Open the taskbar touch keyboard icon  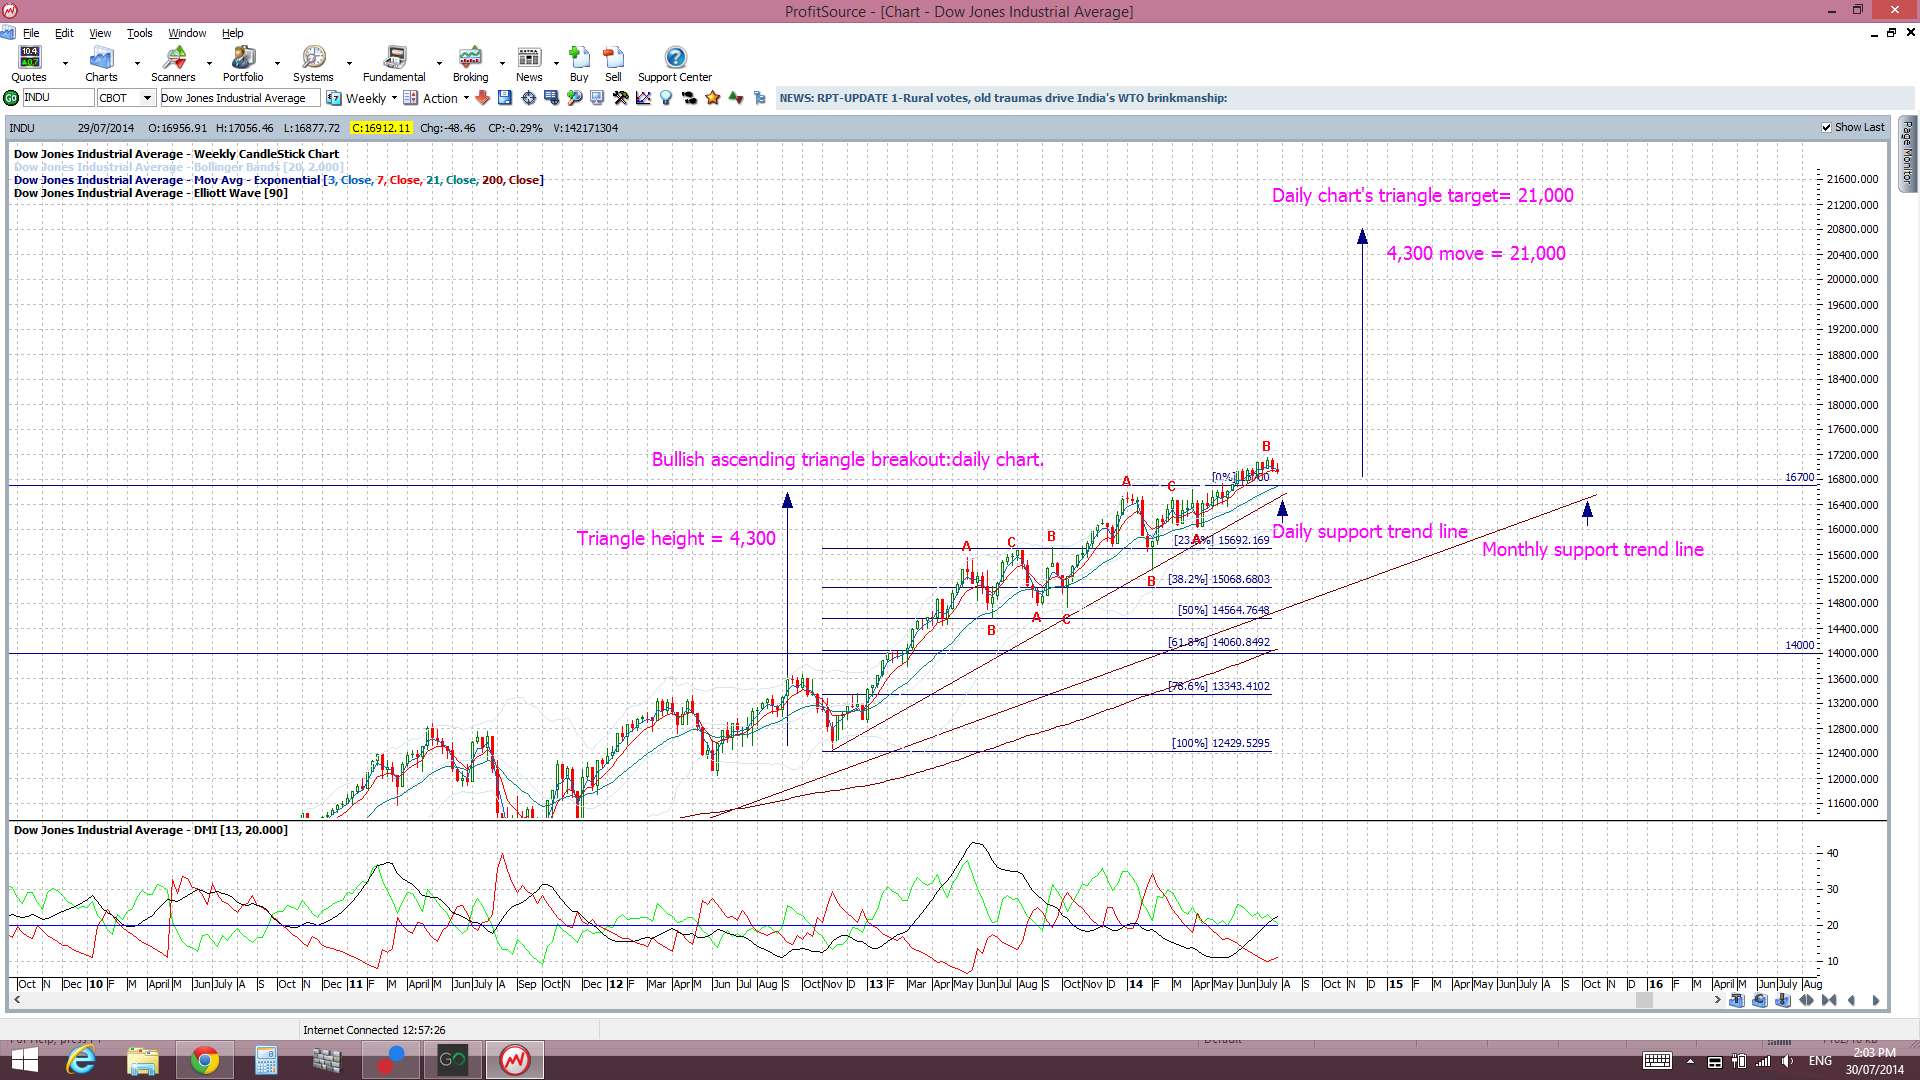pyautogui.click(x=1657, y=1061)
